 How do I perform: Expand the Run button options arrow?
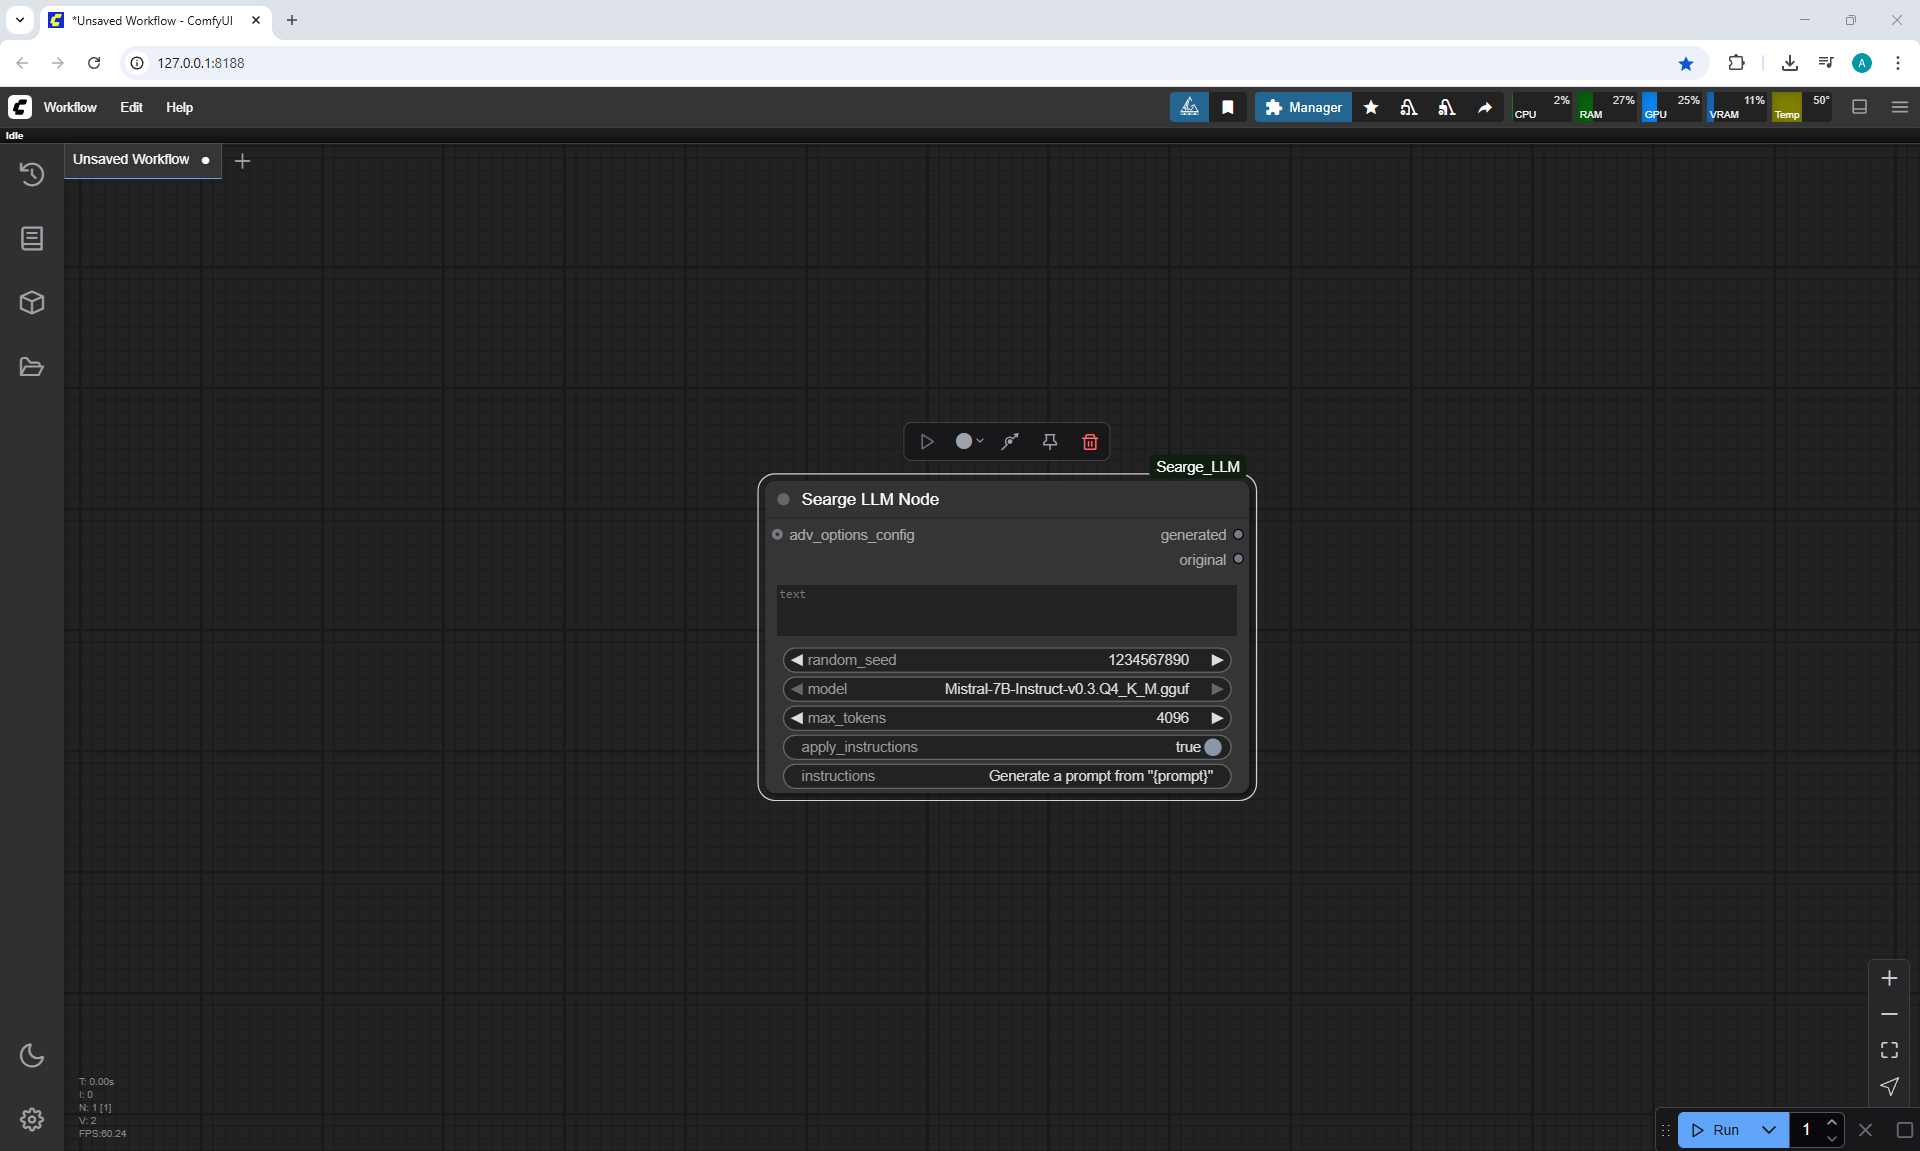click(x=1769, y=1130)
